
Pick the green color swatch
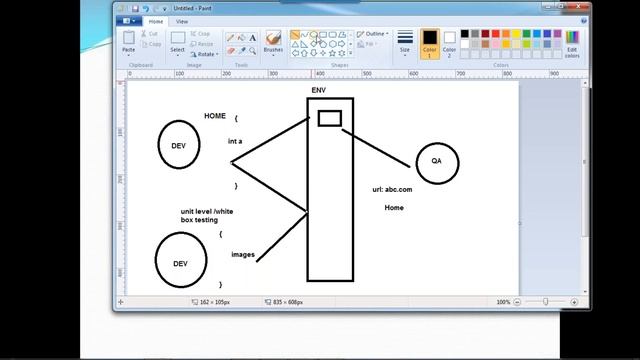[527, 33]
